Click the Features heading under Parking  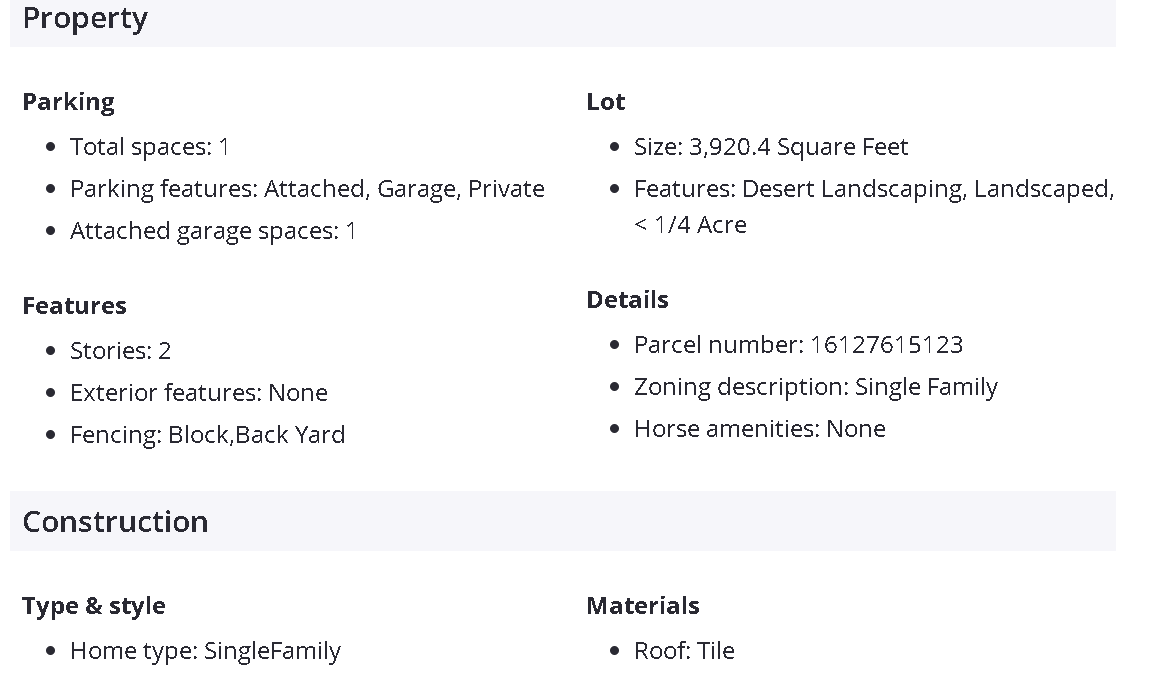74,306
